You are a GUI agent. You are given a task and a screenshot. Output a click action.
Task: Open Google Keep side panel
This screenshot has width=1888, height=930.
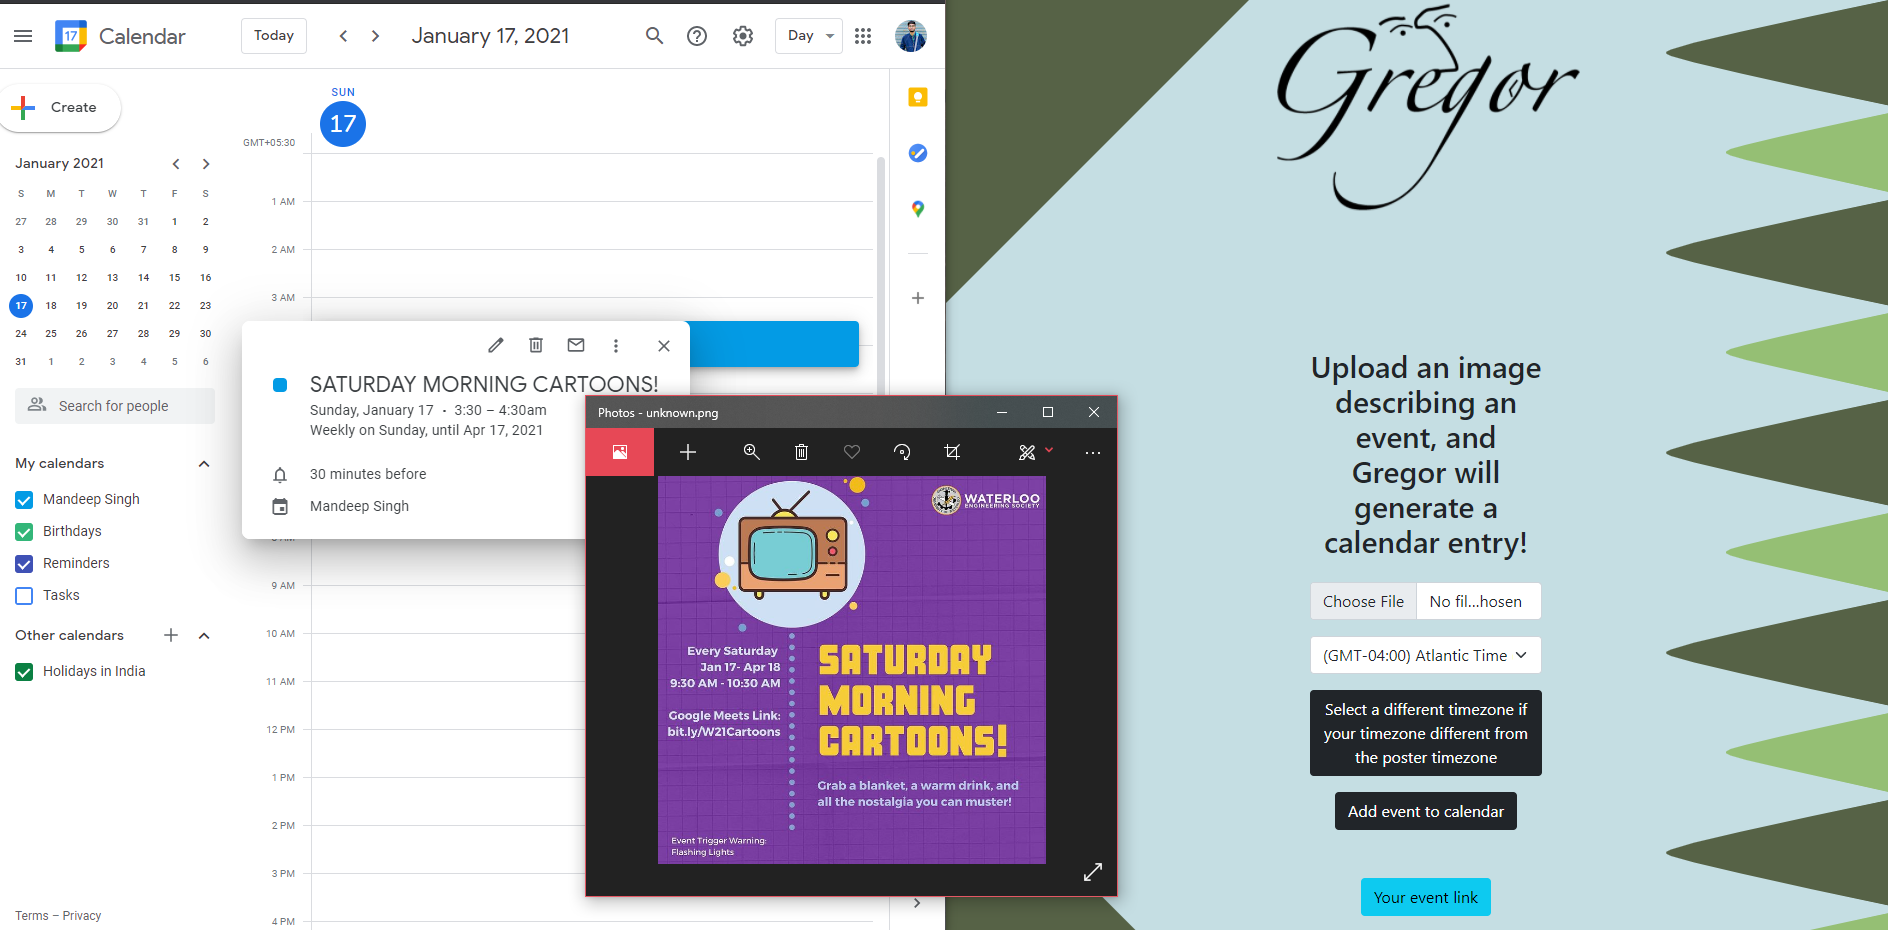(x=918, y=97)
